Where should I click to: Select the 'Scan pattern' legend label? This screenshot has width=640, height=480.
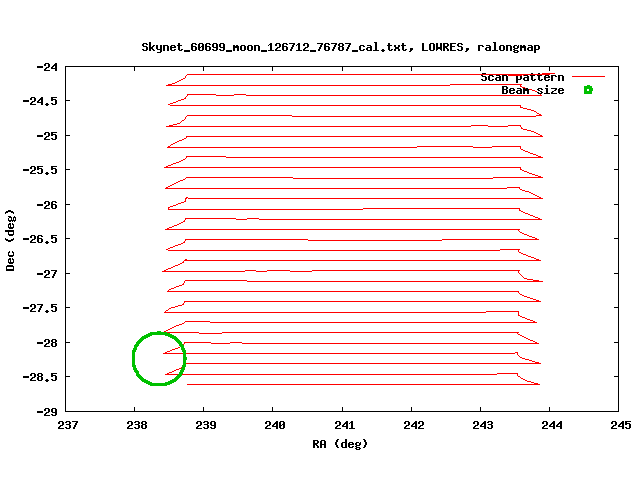click(x=522, y=77)
